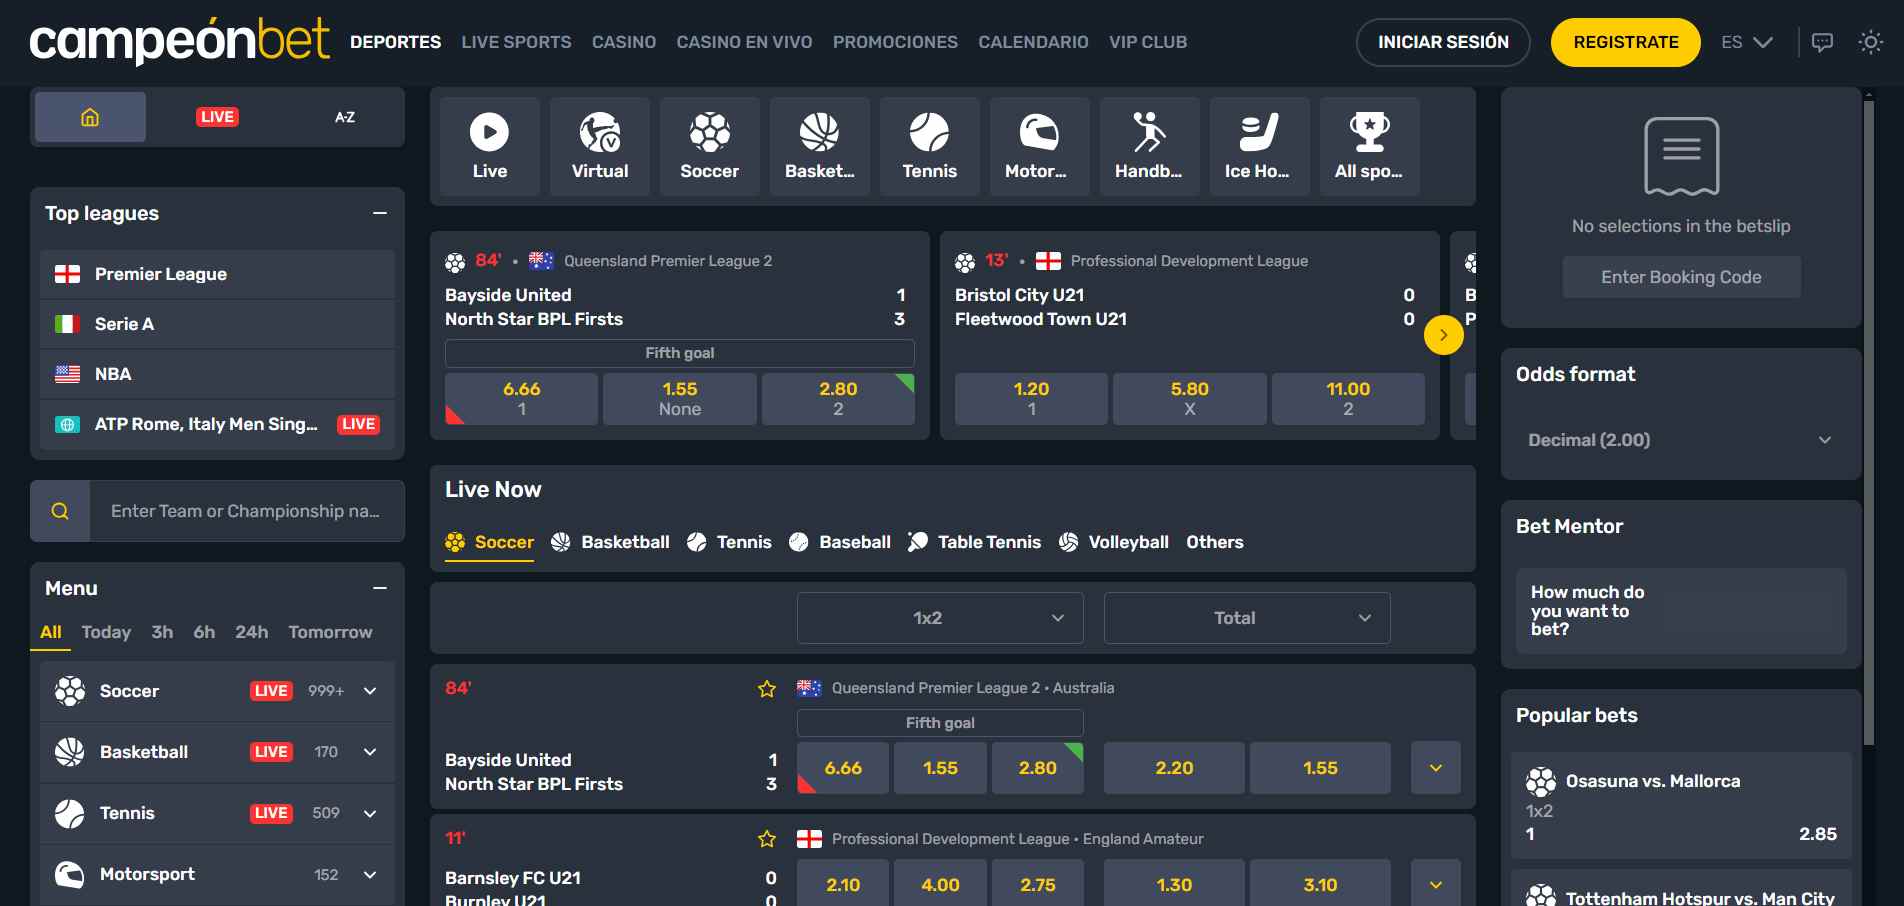Go to PROMOCIONES navigation item
This screenshot has width=1904, height=906.
pos(895,42)
